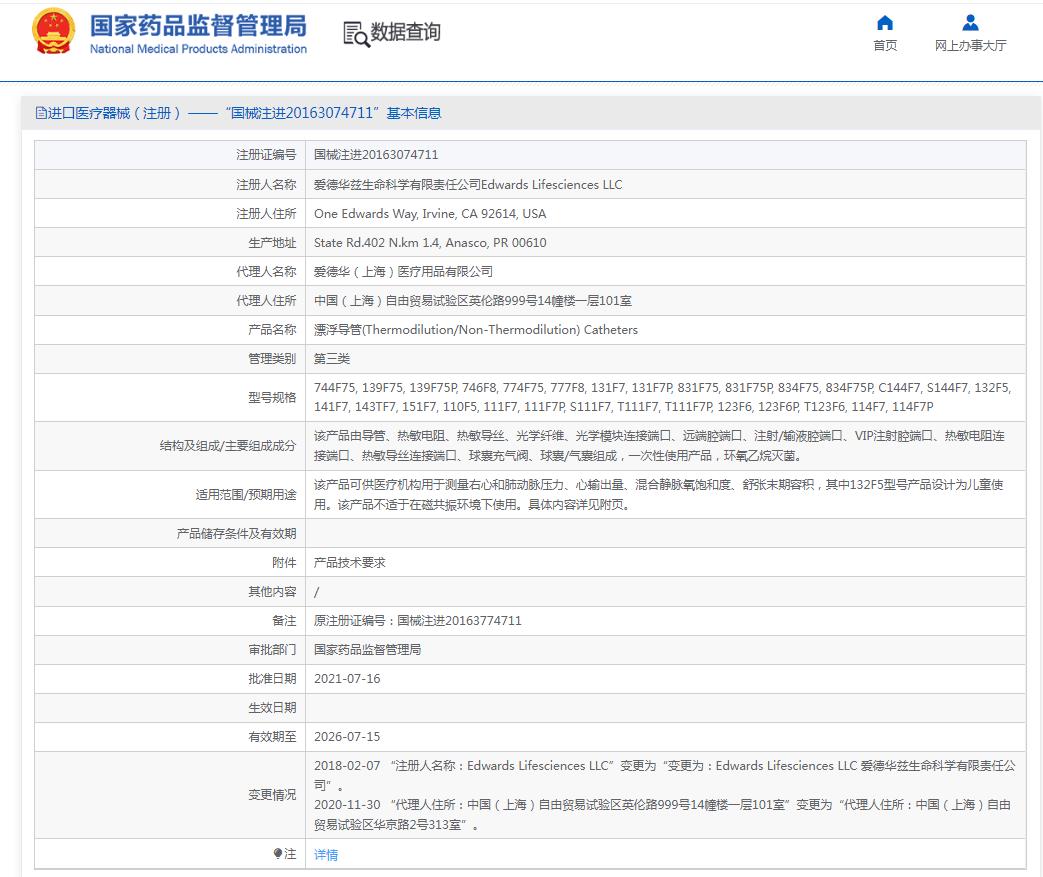Click the 变更情况 row label

(272, 794)
